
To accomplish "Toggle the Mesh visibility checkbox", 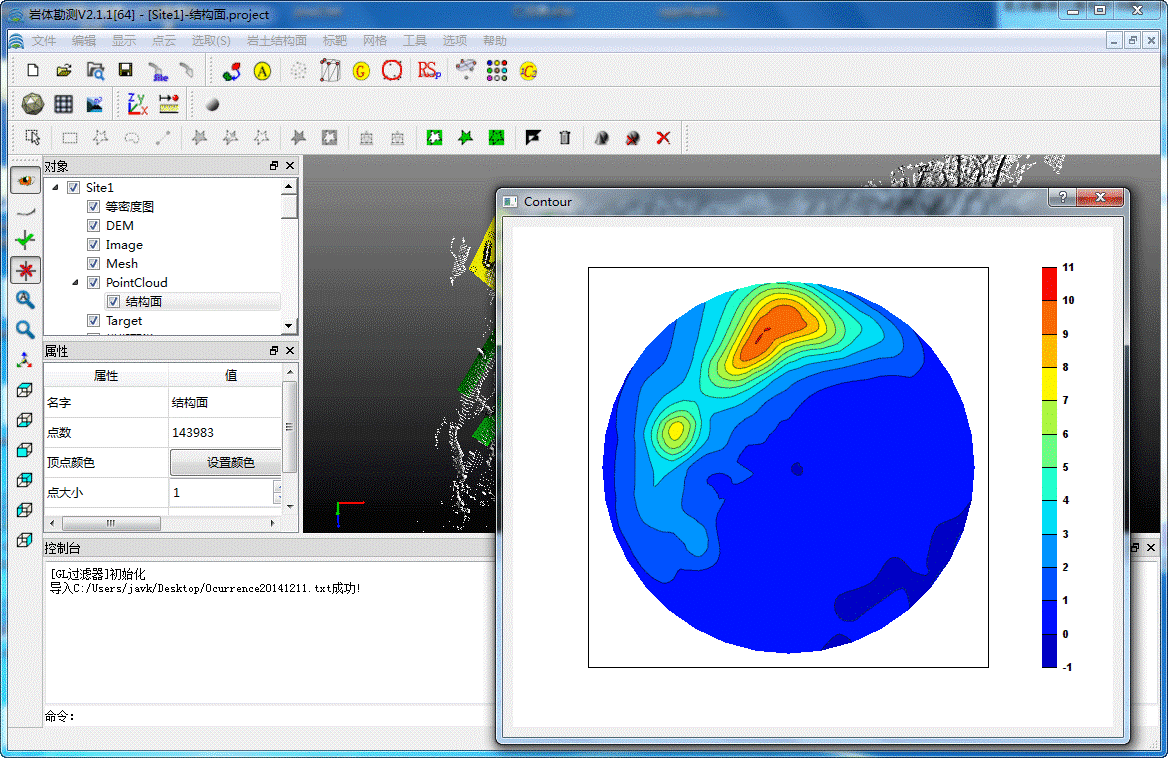I will coord(94,264).
